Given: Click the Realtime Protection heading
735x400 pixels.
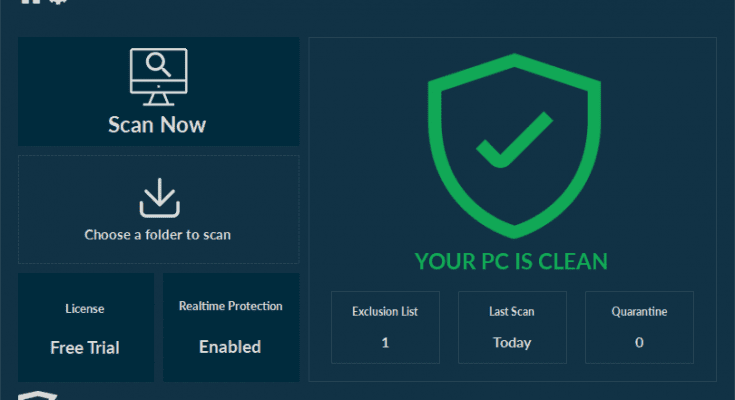Looking at the screenshot, I should pos(230,306).
